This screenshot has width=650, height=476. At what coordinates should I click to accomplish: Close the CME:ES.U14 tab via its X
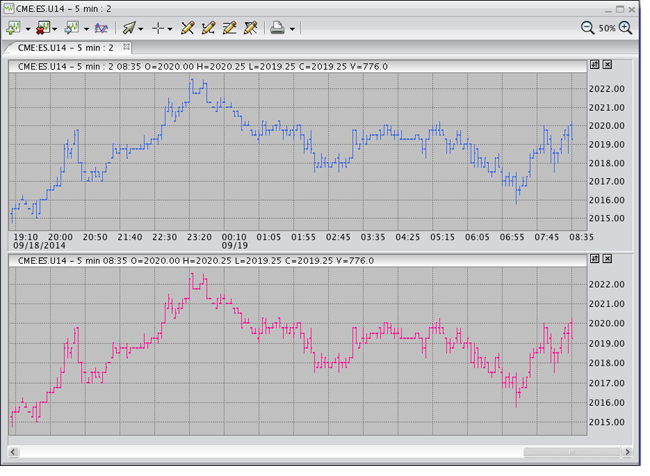(126, 47)
